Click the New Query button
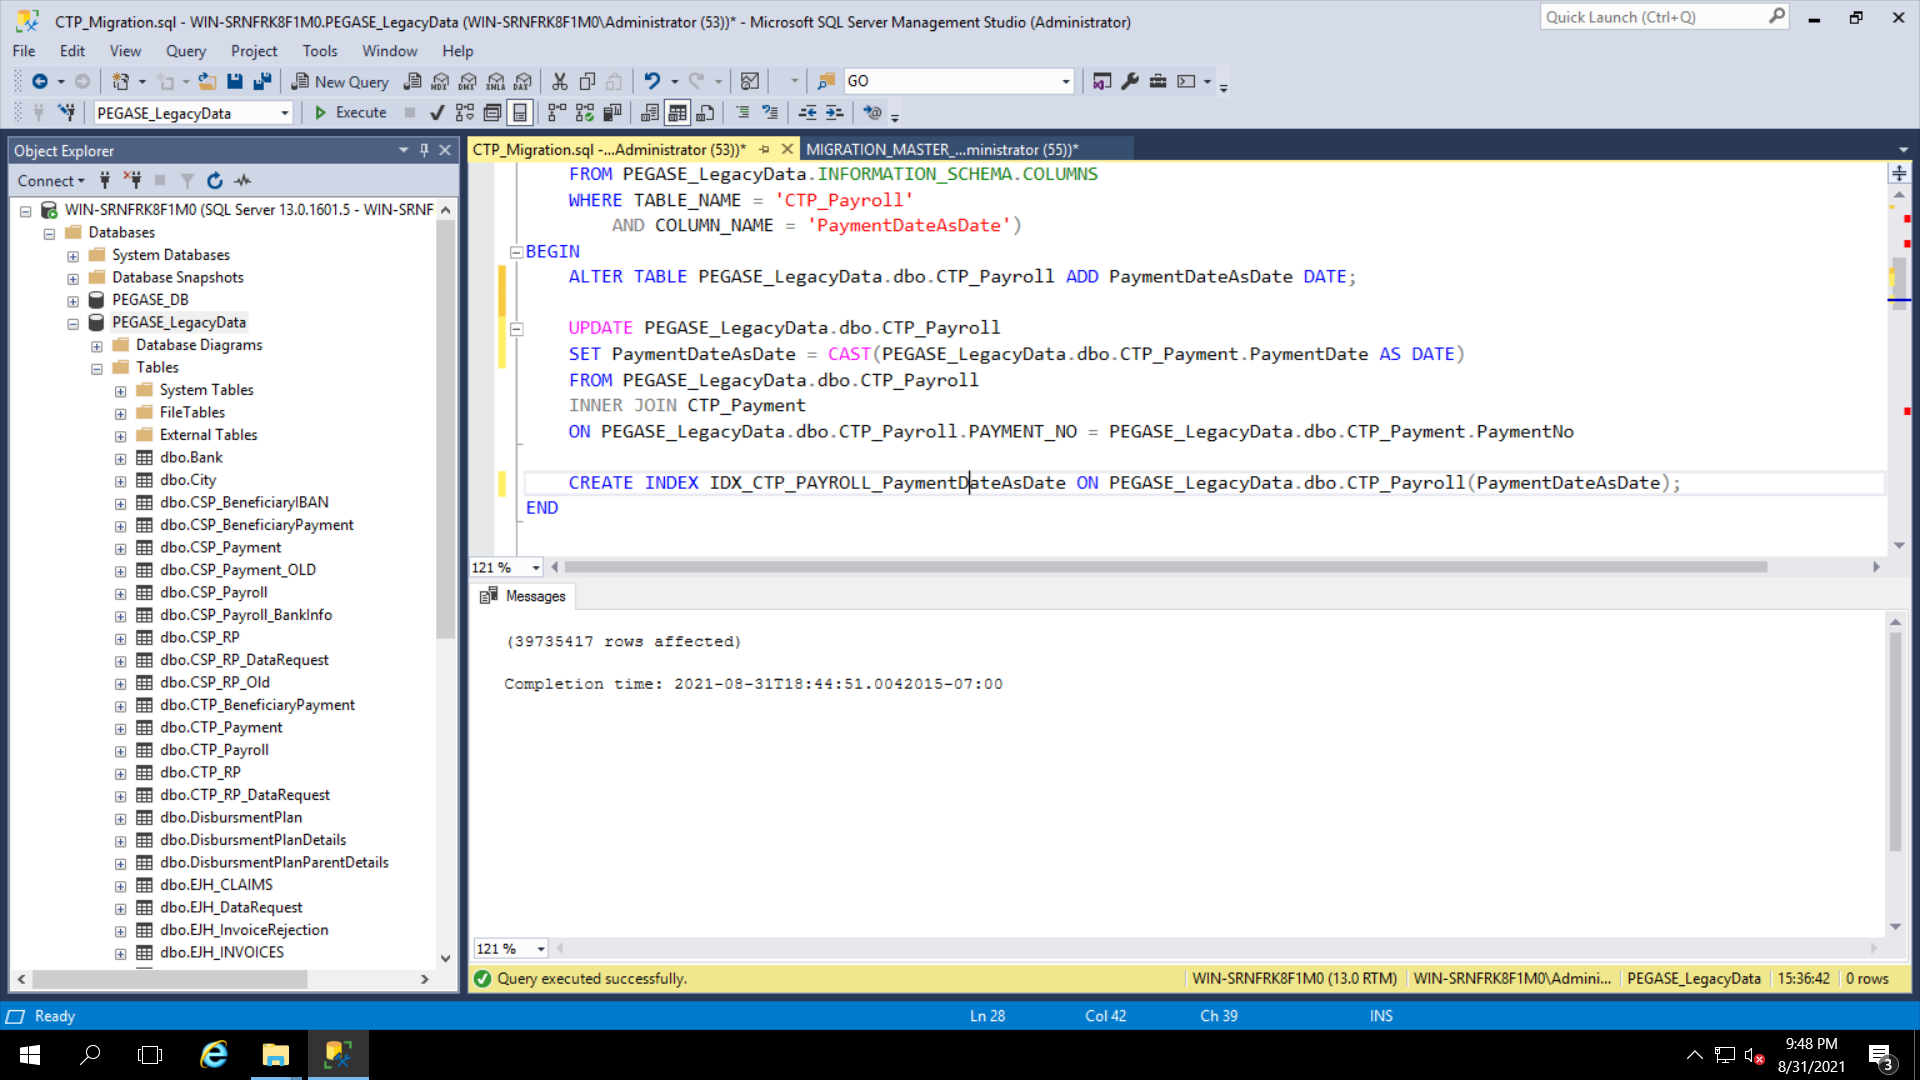1920x1080 pixels. [340, 82]
